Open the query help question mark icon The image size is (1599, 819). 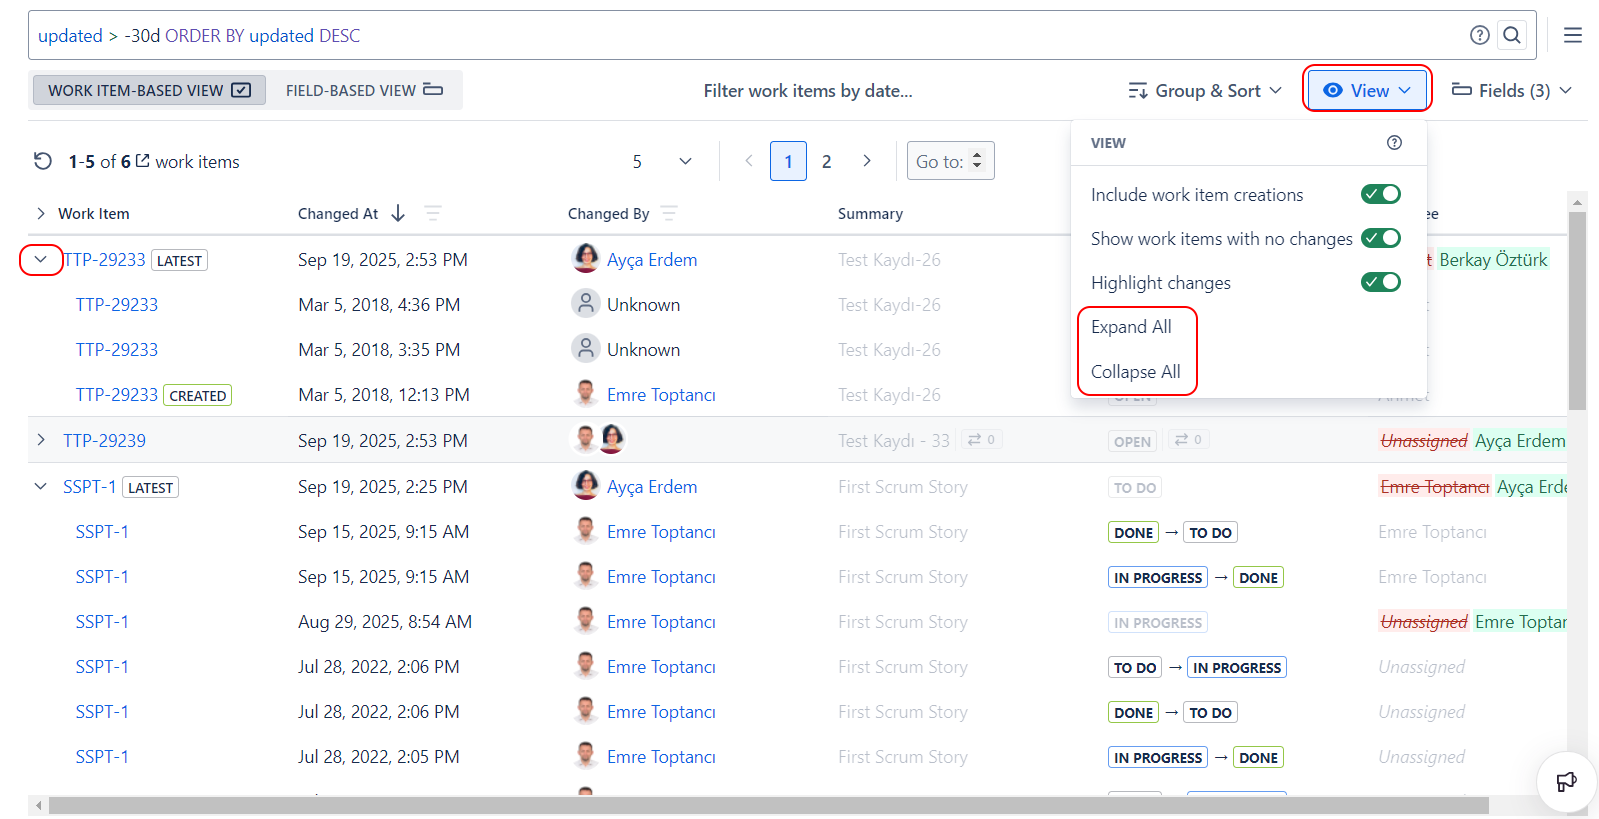pos(1479,35)
